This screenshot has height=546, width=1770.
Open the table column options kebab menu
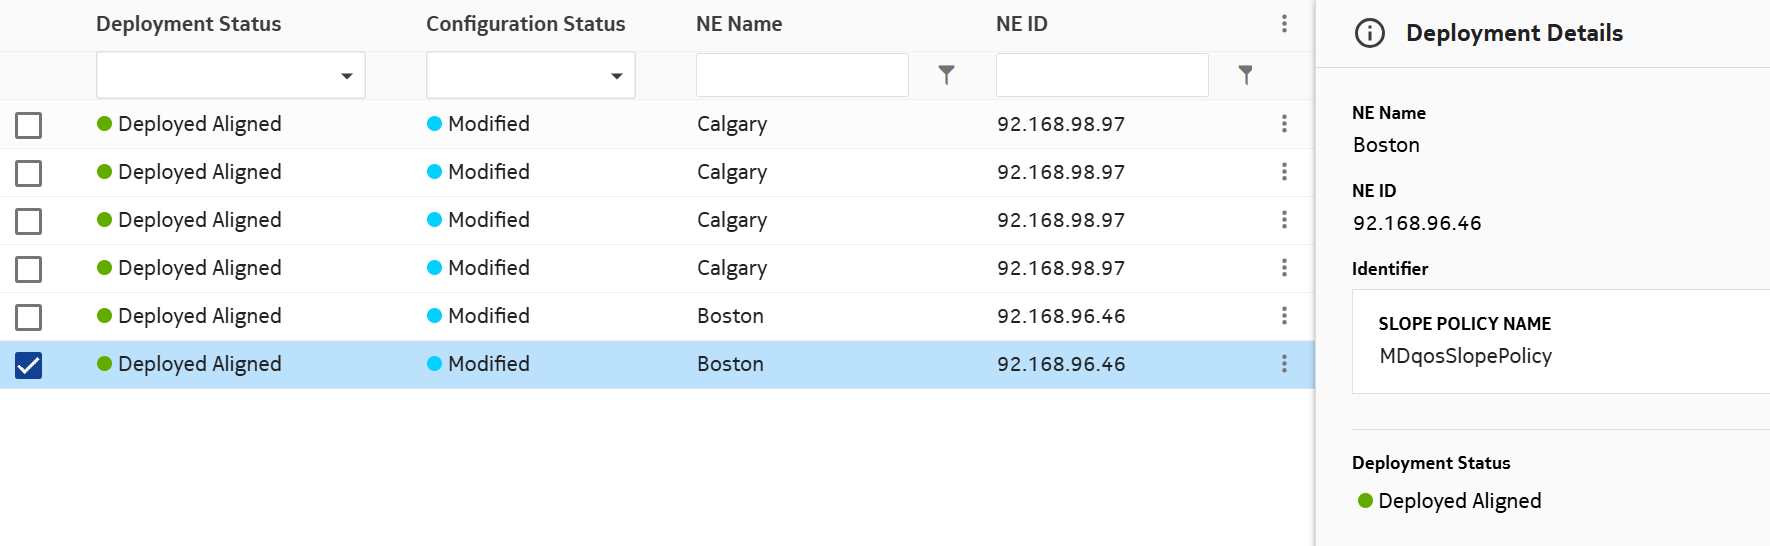(x=1284, y=24)
